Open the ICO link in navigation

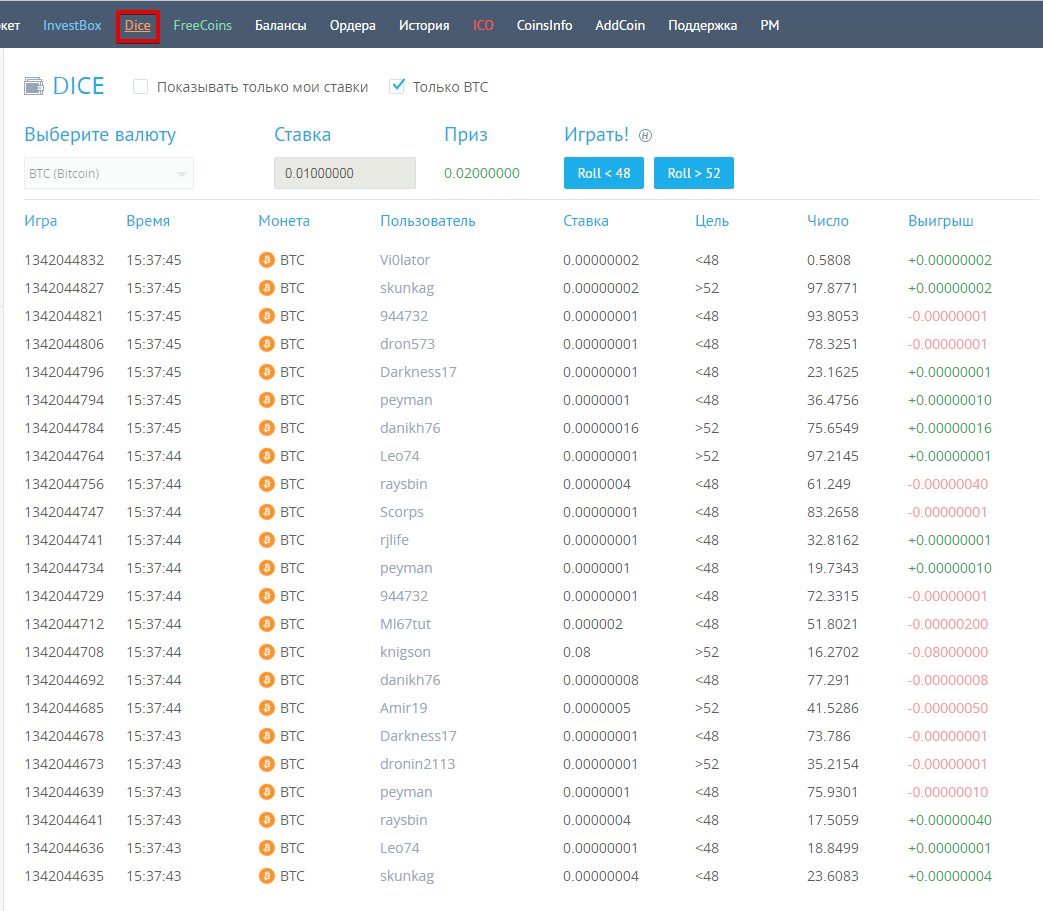(x=483, y=25)
